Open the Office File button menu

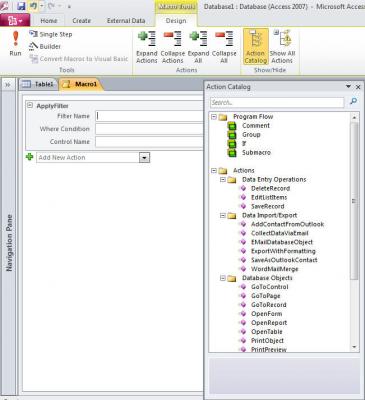click(15, 21)
